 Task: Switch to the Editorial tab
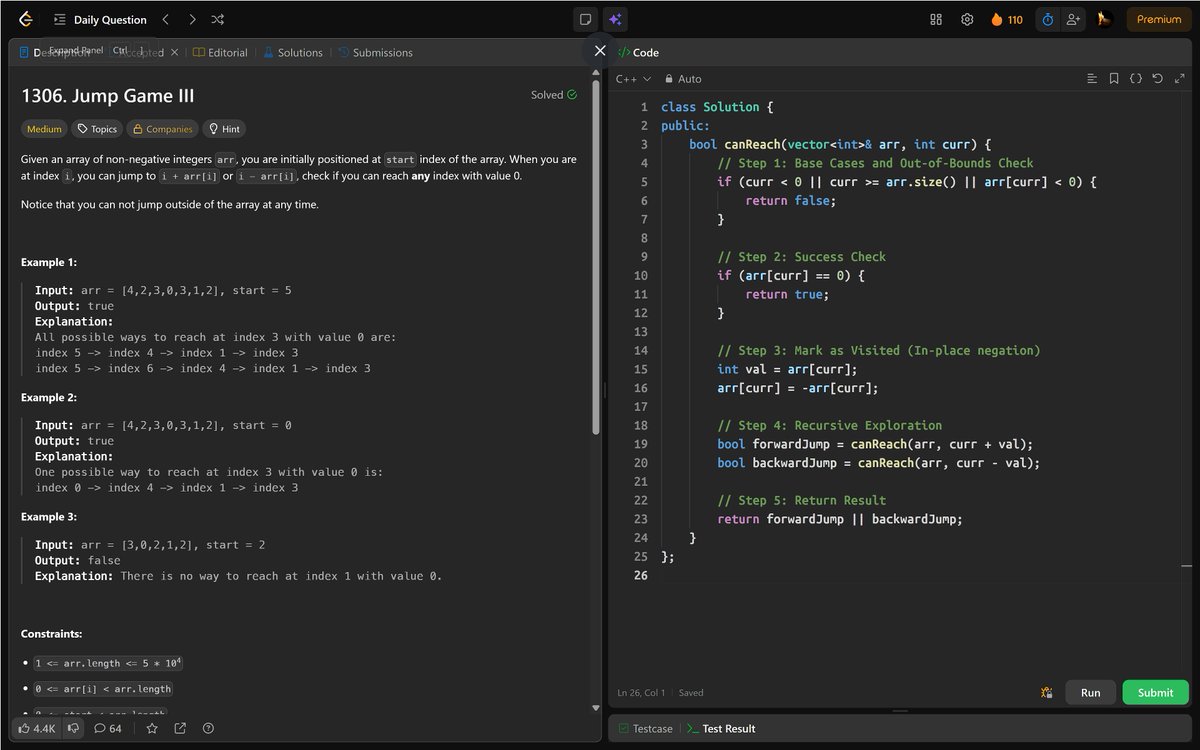point(220,52)
